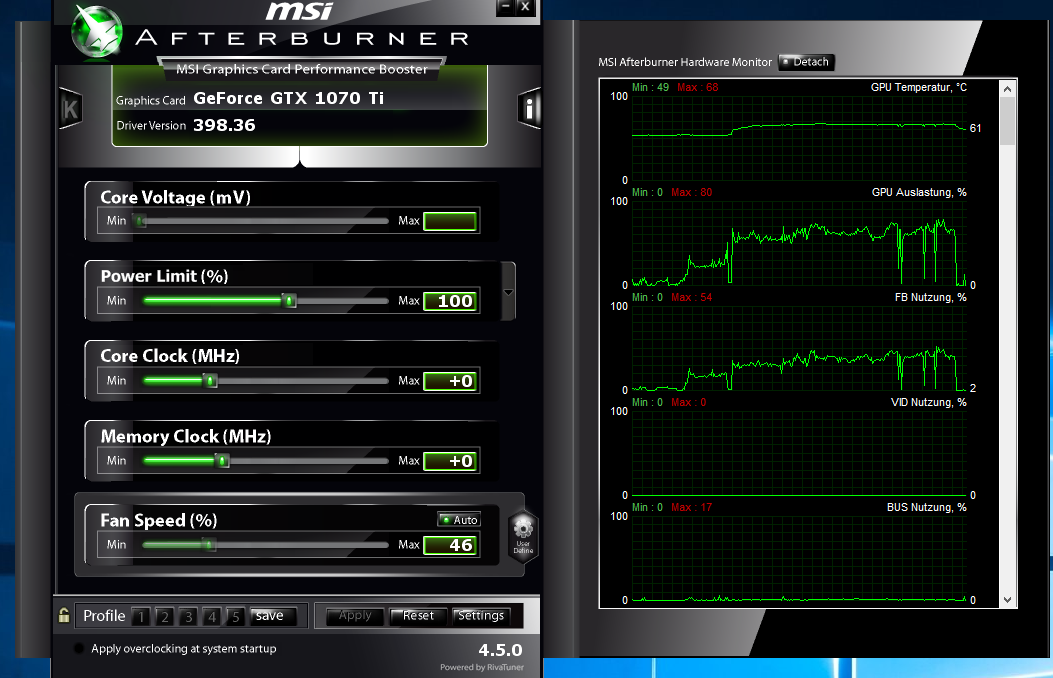Image resolution: width=1053 pixels, height=678 pixels.
Task: Click the Memory Clock value field
Action: [451, 461]
